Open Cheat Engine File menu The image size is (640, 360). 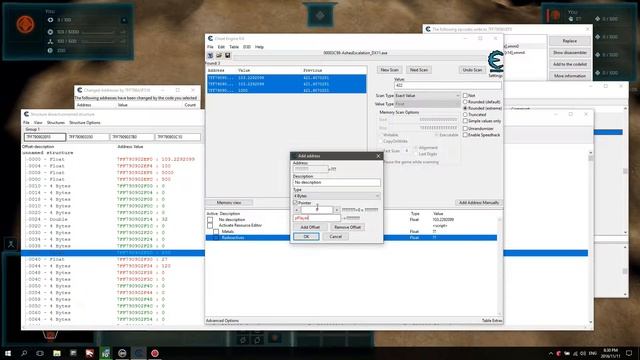coord(210,47)
